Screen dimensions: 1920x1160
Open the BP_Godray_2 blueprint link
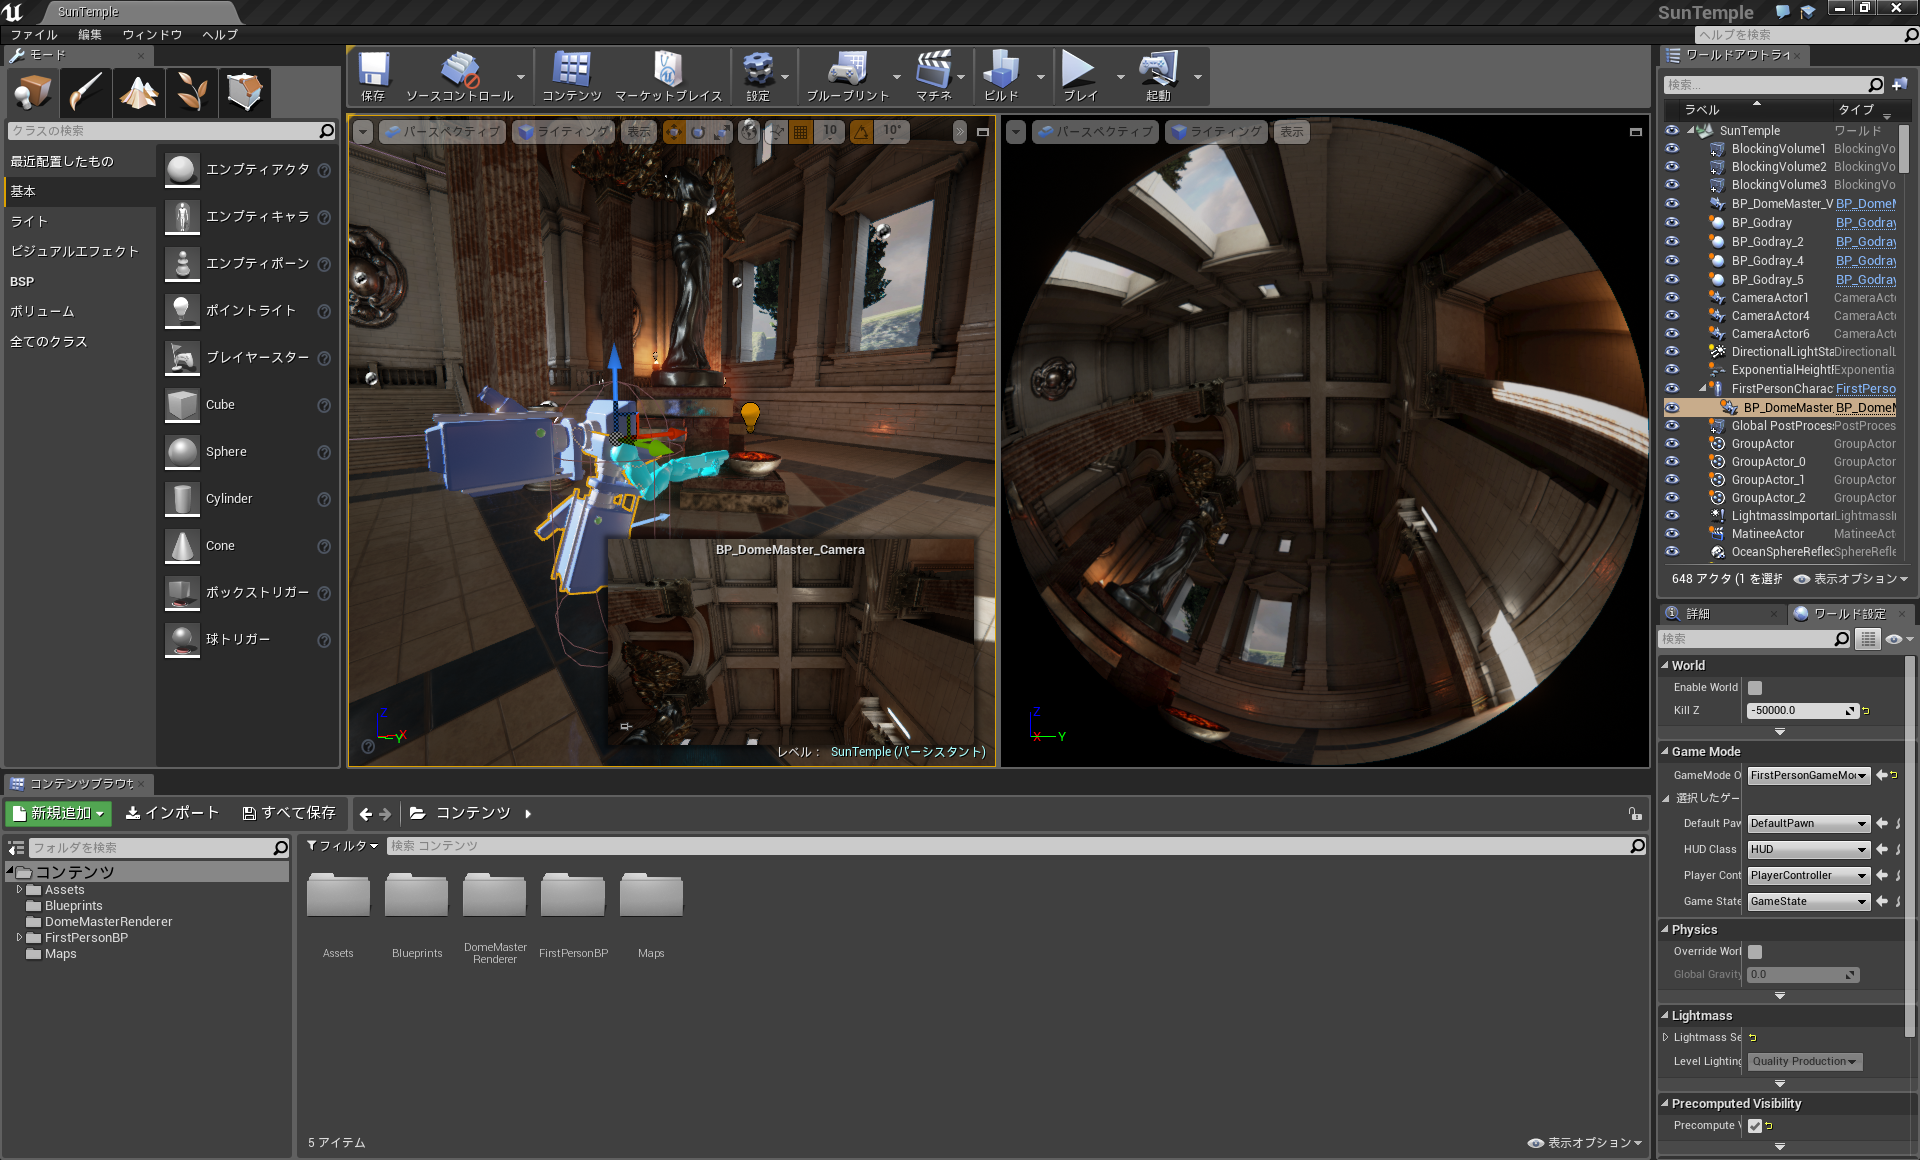(x=1866, y=242)
